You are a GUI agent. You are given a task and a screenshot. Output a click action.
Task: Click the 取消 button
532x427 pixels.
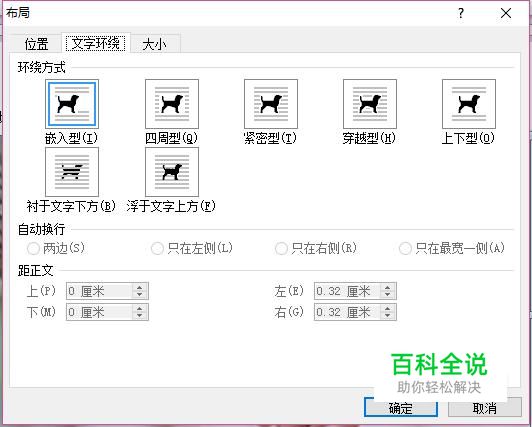(x=484, y=408)
